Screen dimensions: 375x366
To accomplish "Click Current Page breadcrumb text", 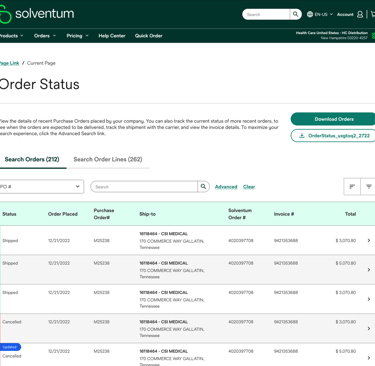I will [x=41, y=63].
